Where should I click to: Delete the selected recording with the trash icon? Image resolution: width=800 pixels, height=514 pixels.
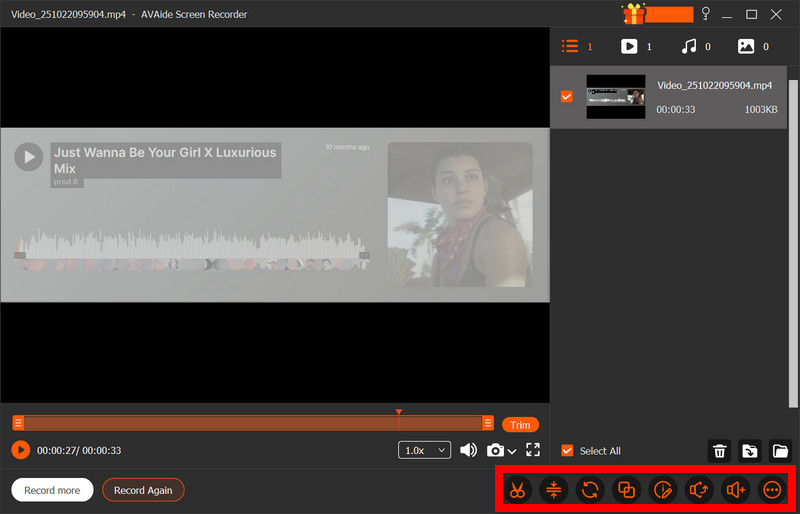pos(719,451)
